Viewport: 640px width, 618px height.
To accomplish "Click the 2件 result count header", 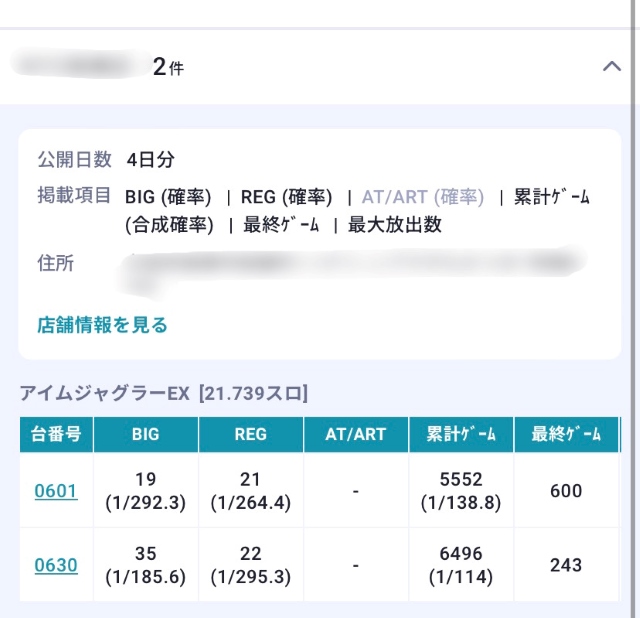I will pyautogui.click(x=168, y=67).
